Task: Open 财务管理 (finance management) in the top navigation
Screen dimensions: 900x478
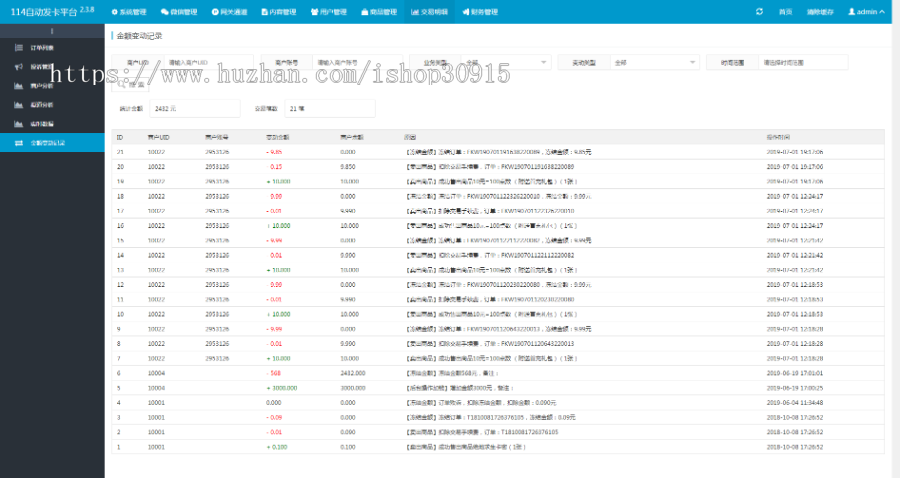Action: click(x=478, y=12)
